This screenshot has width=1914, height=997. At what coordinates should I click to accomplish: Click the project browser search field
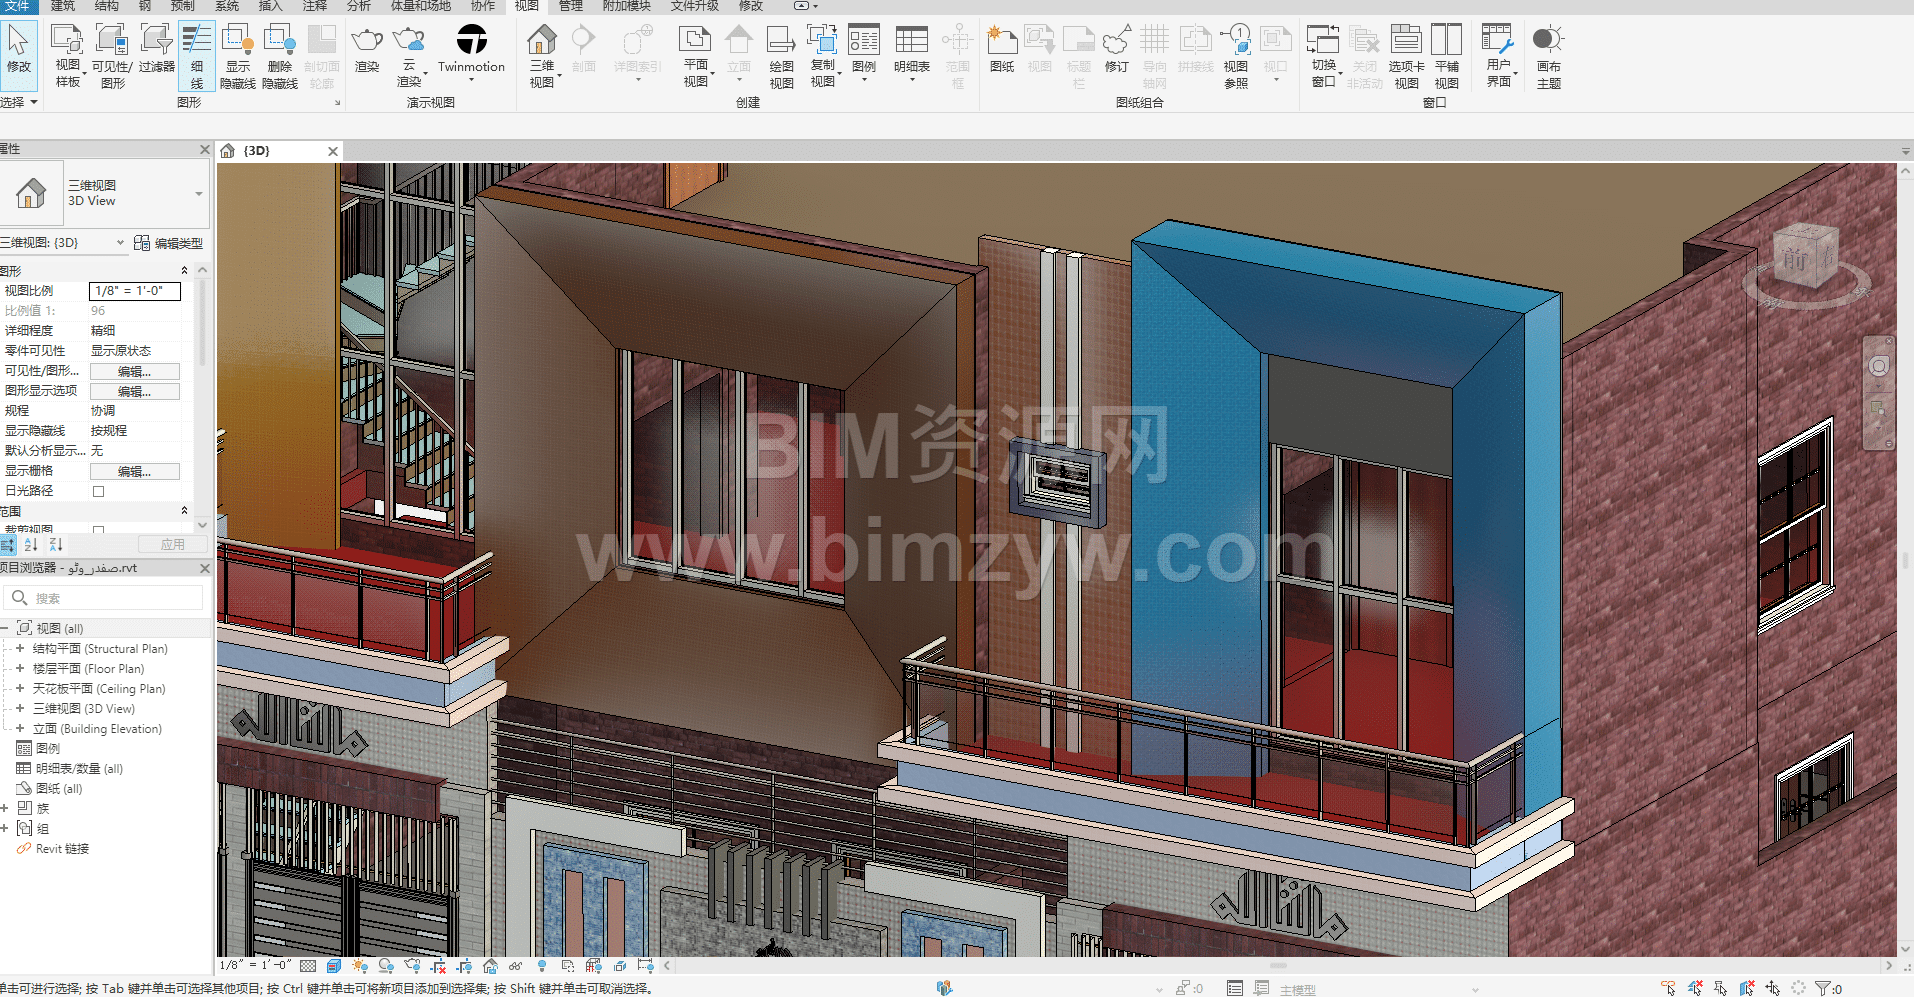[x=110, y=598]
